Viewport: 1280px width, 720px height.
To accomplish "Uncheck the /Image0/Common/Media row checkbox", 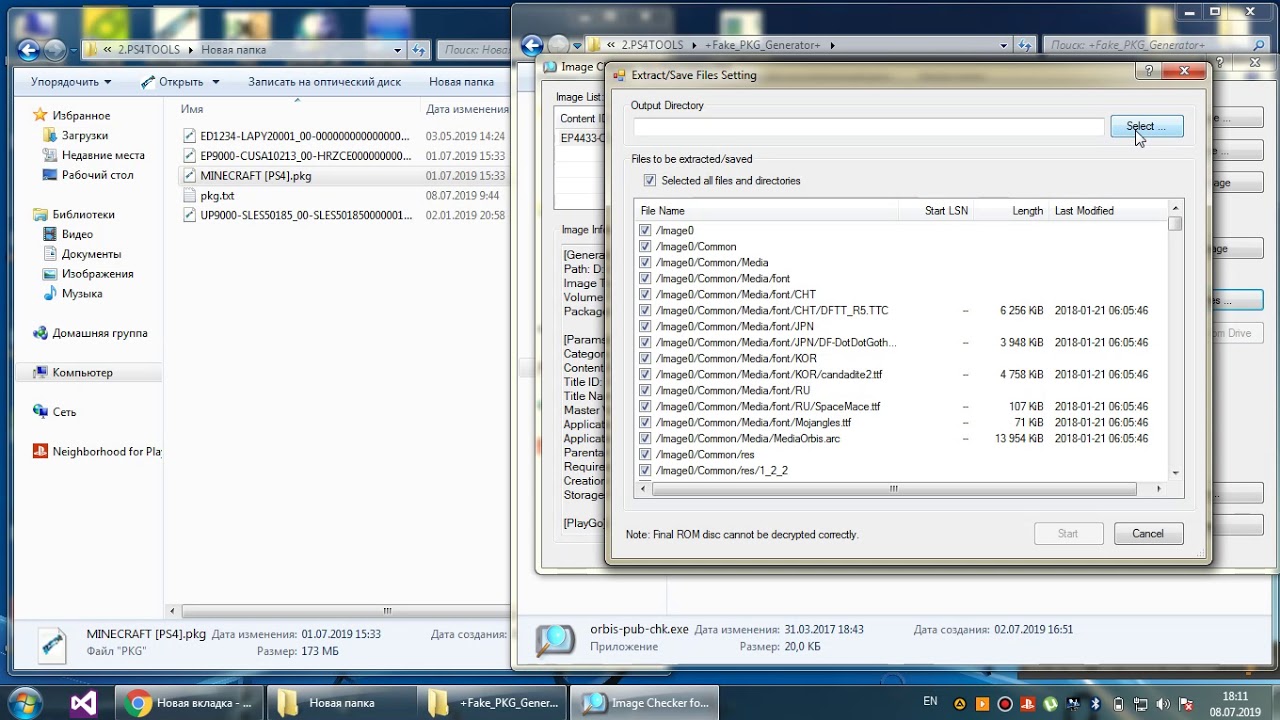I will (x=645, y=263).
